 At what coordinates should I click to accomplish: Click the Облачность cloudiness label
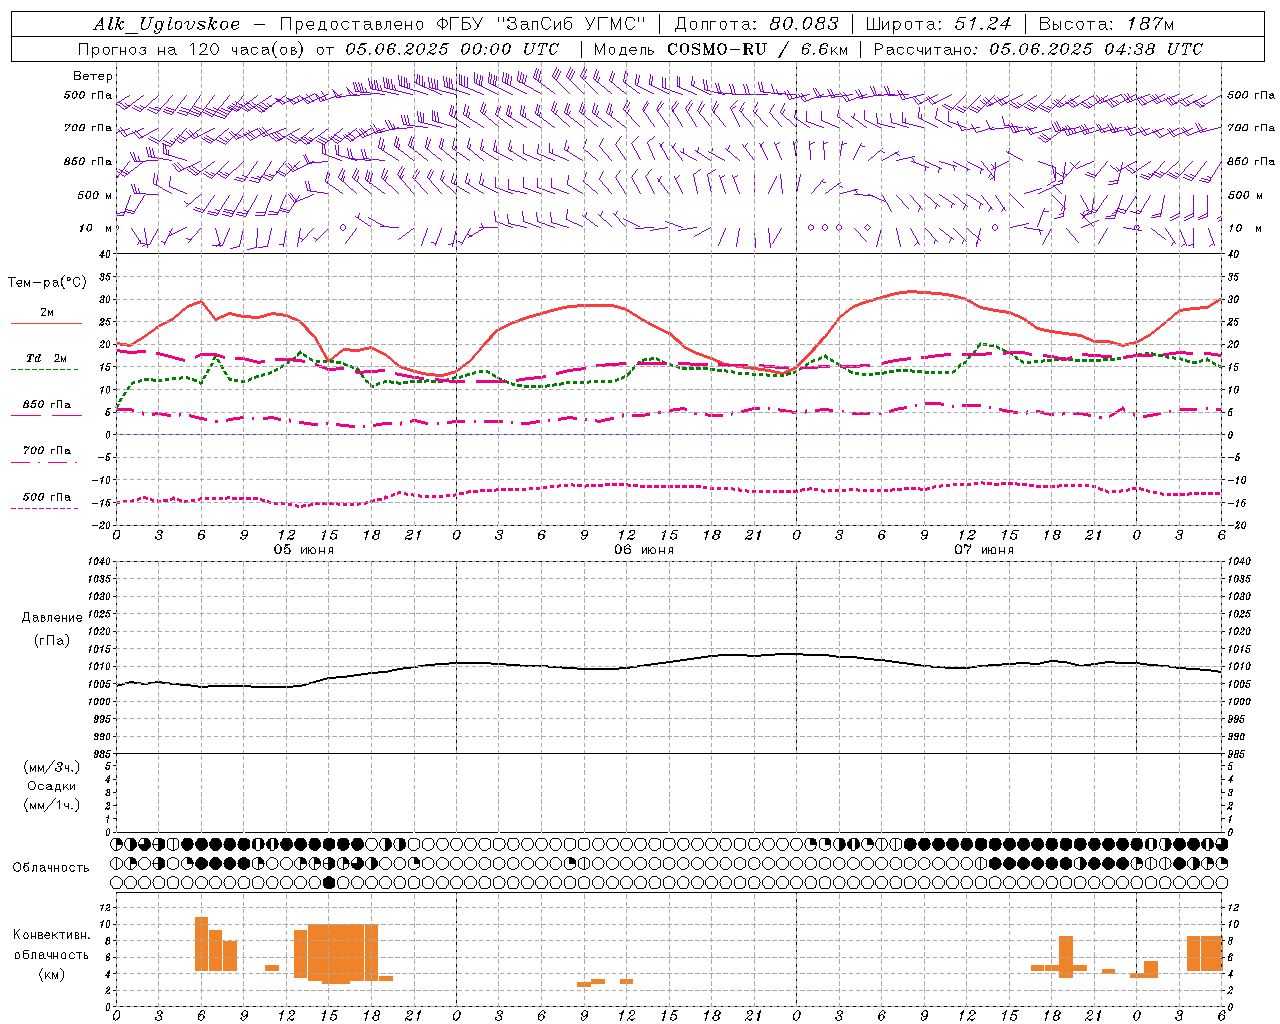point(51,867)
